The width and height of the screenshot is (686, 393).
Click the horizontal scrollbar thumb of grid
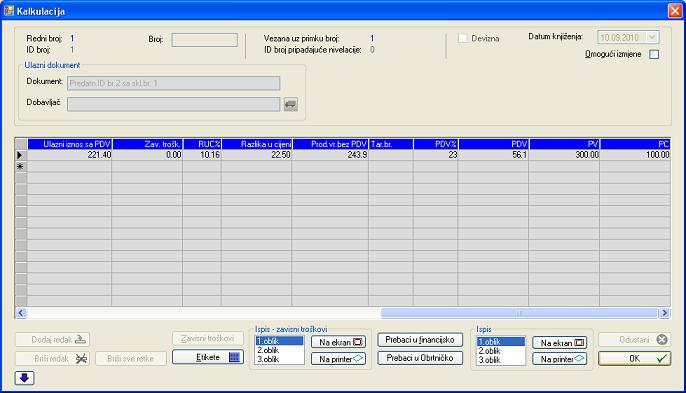(519, 312)
